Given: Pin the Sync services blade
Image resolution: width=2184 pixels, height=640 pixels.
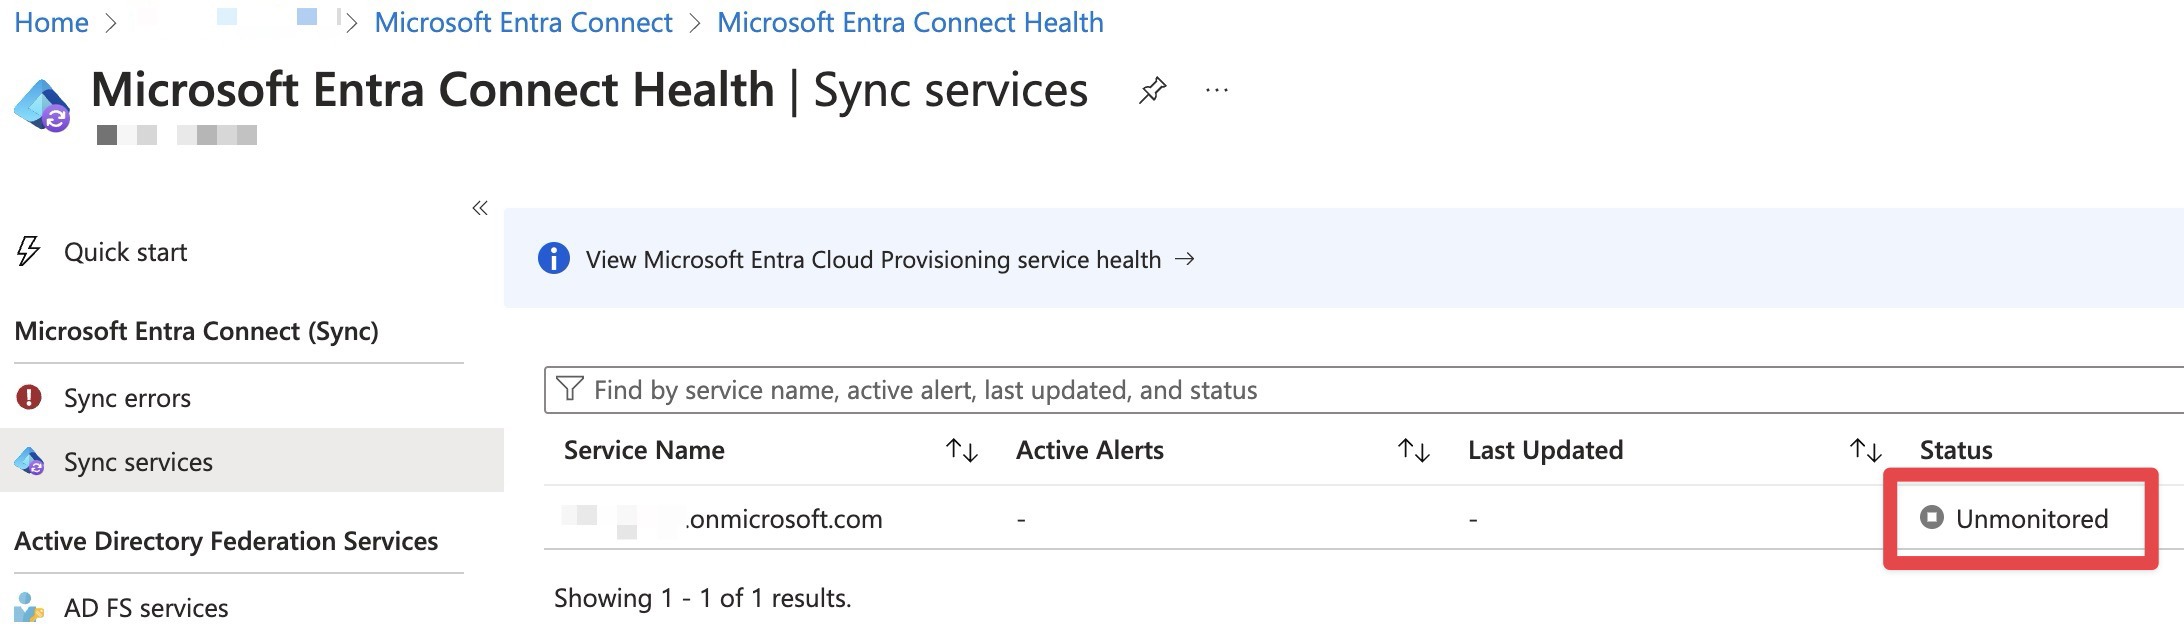Looking at the screenshot, I should 1152,91.
